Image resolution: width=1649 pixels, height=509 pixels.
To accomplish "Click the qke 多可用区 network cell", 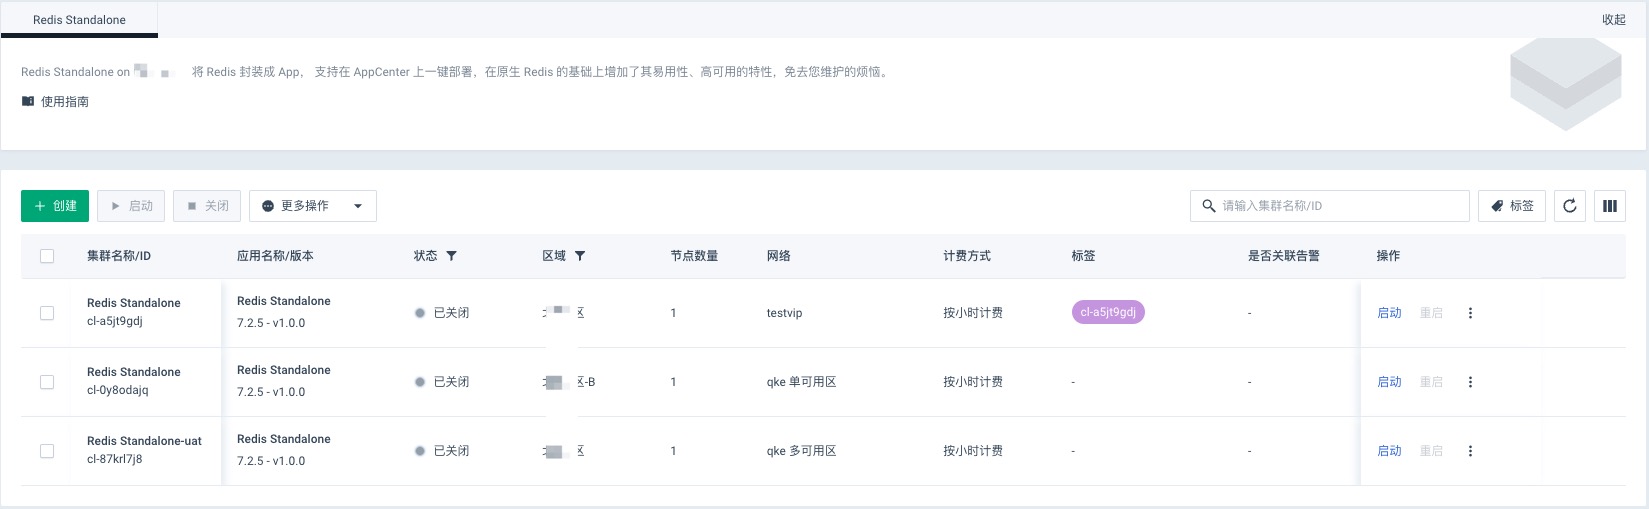I will pos(801,451).
